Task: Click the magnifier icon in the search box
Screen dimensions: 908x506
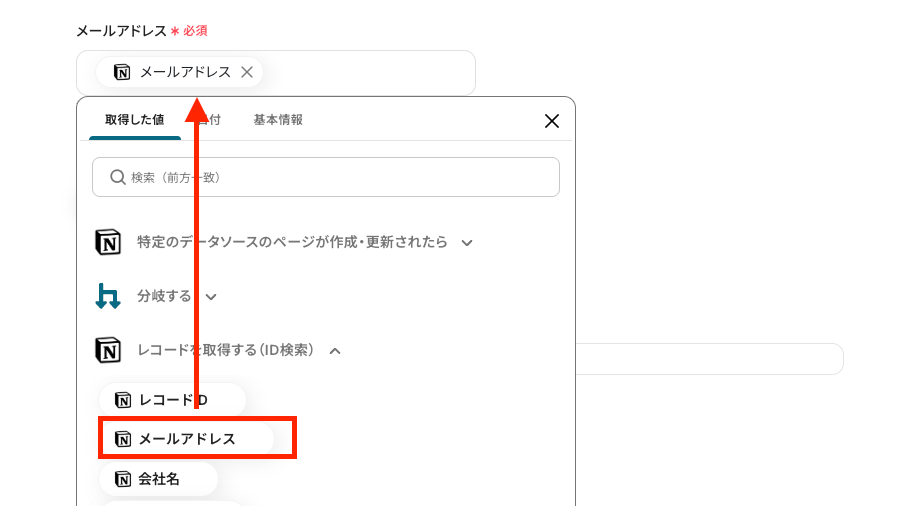Action: click(x=118, y=177)
